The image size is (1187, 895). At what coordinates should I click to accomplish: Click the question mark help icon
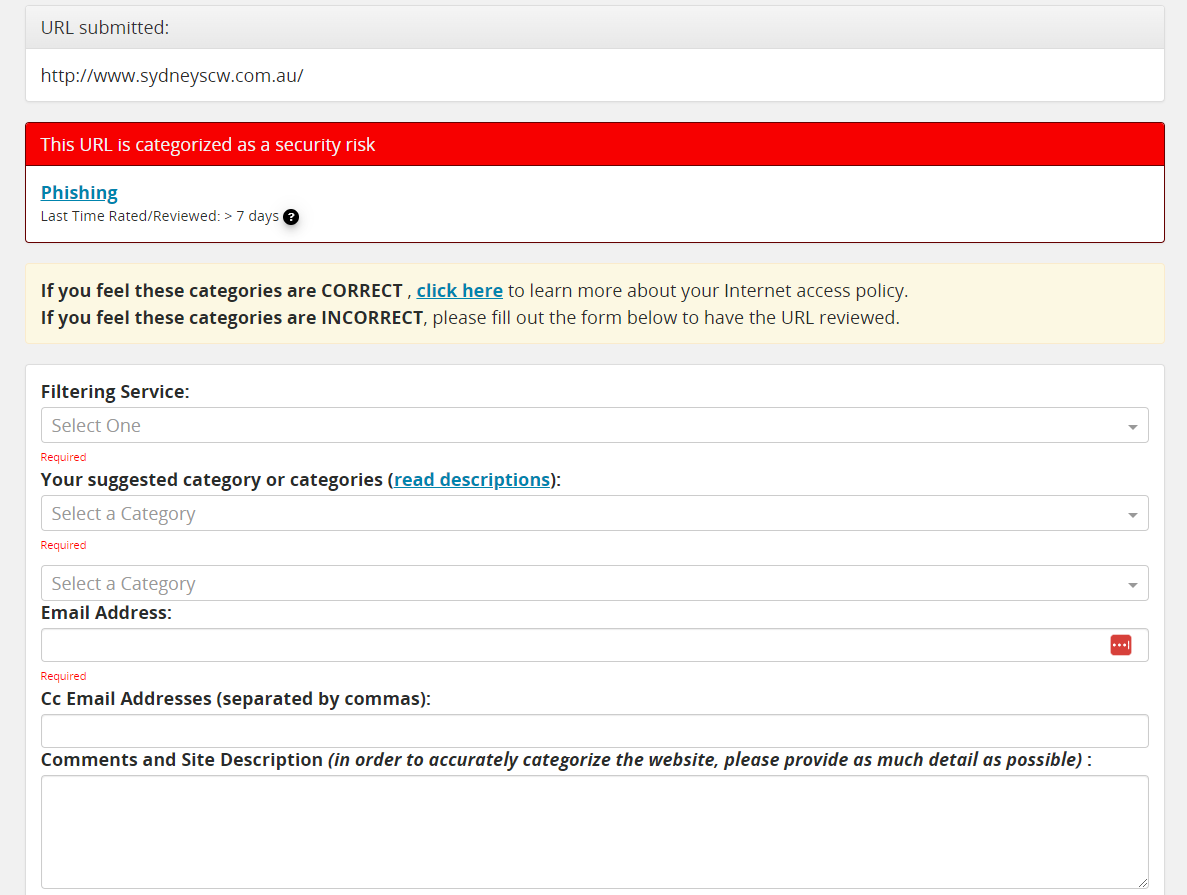[291, 216]
